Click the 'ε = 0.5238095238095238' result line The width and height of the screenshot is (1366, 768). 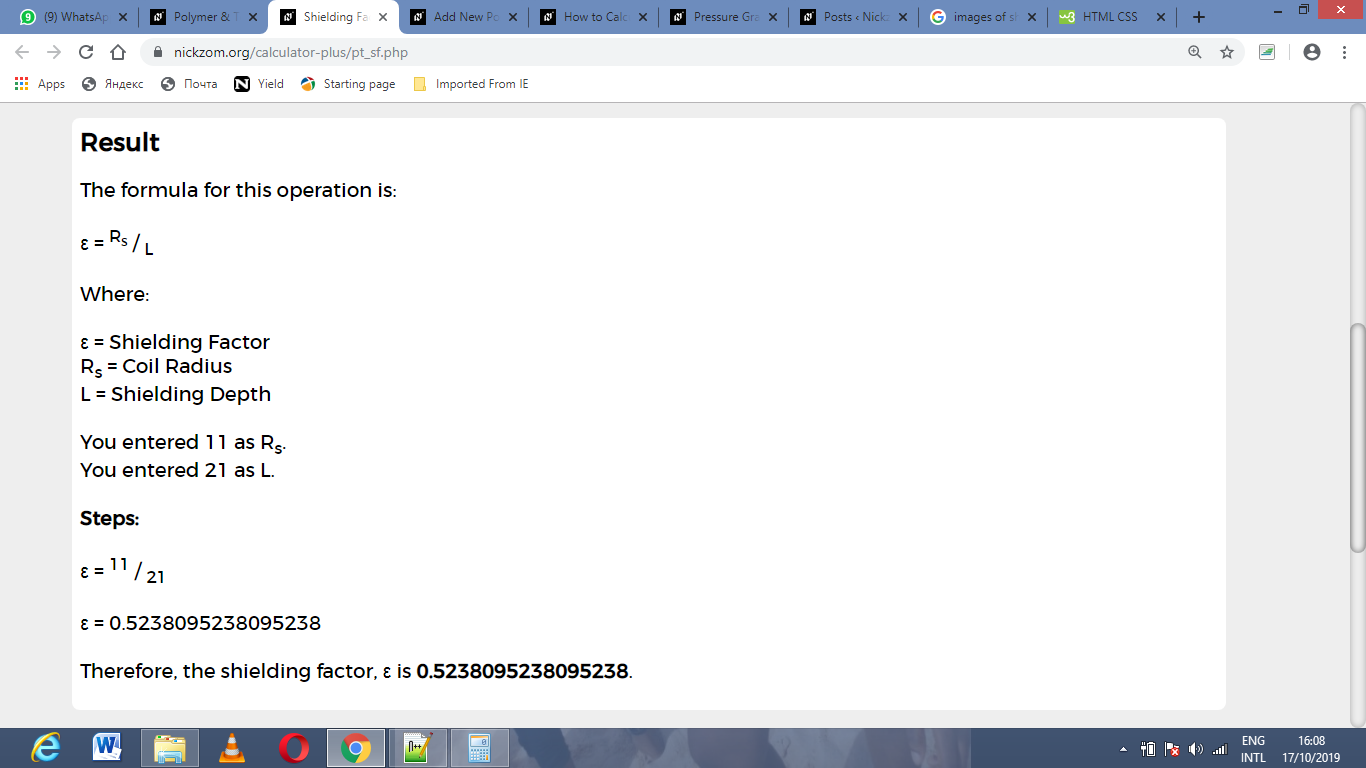[200, 623]
